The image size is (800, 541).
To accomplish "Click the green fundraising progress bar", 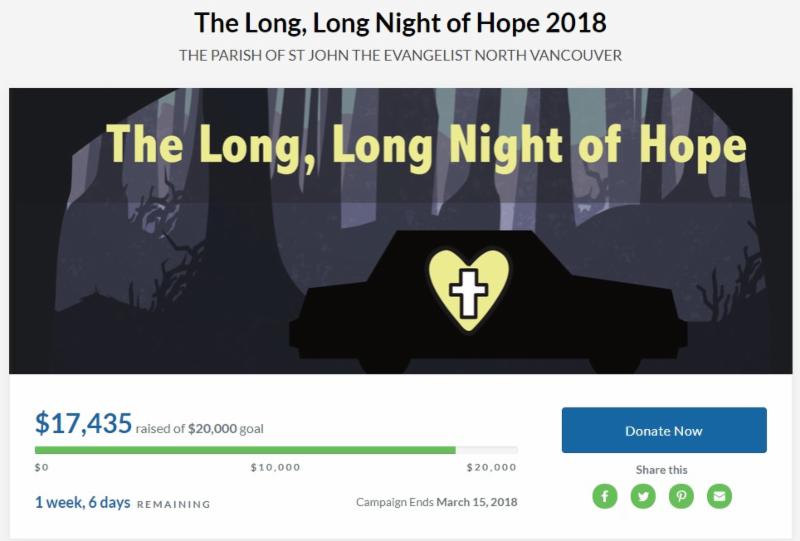I will coord(245,450).
